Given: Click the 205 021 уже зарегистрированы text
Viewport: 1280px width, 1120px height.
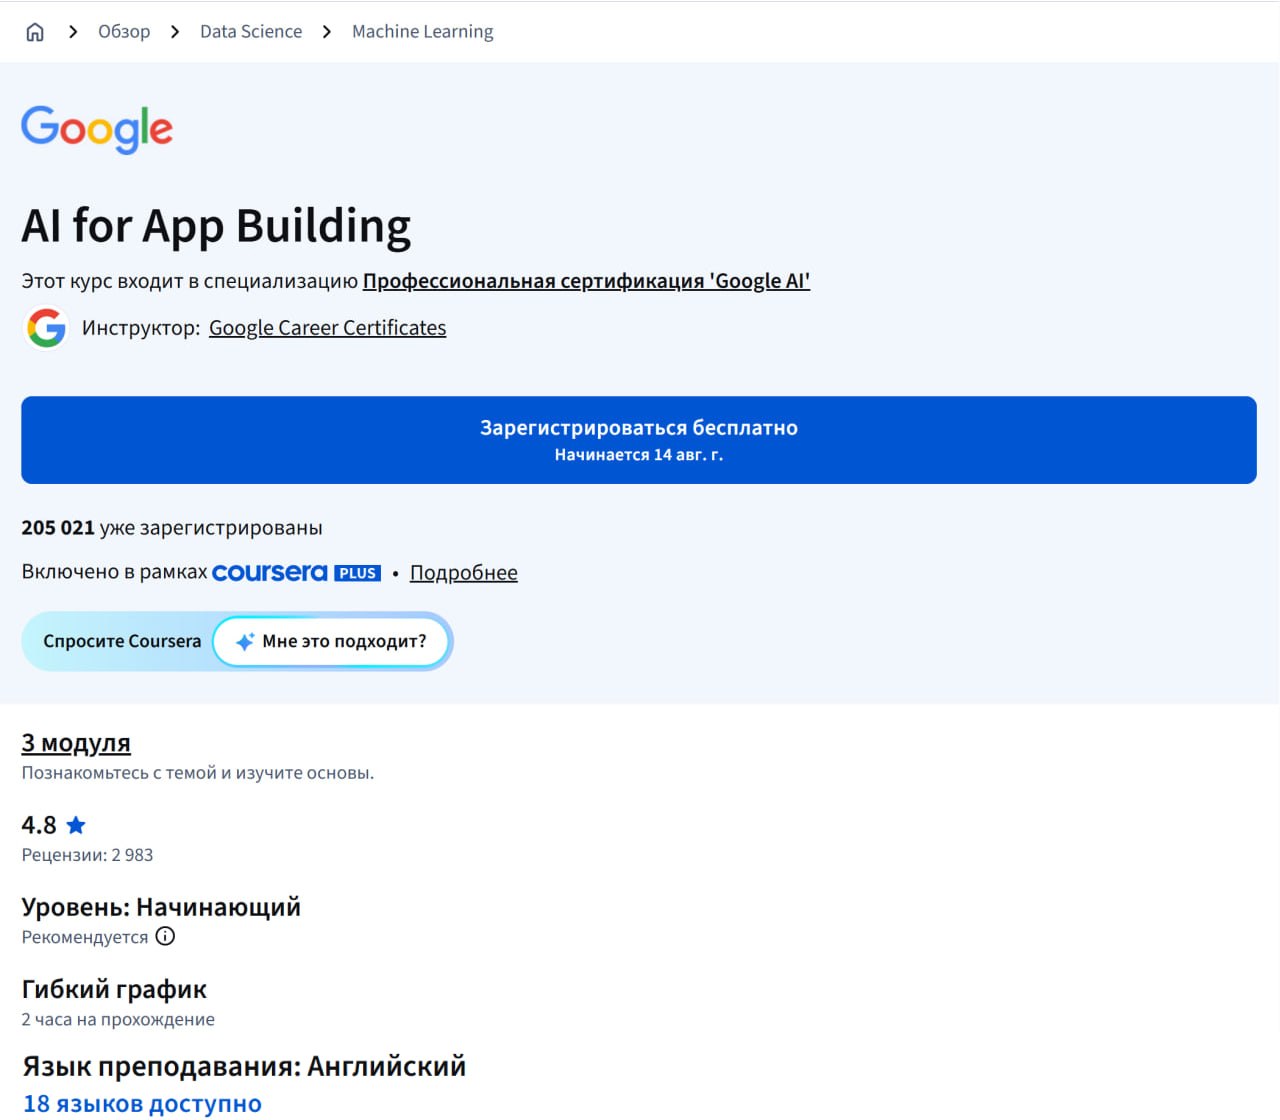Looking at the screenshot, I should click(x=172, y=528).
